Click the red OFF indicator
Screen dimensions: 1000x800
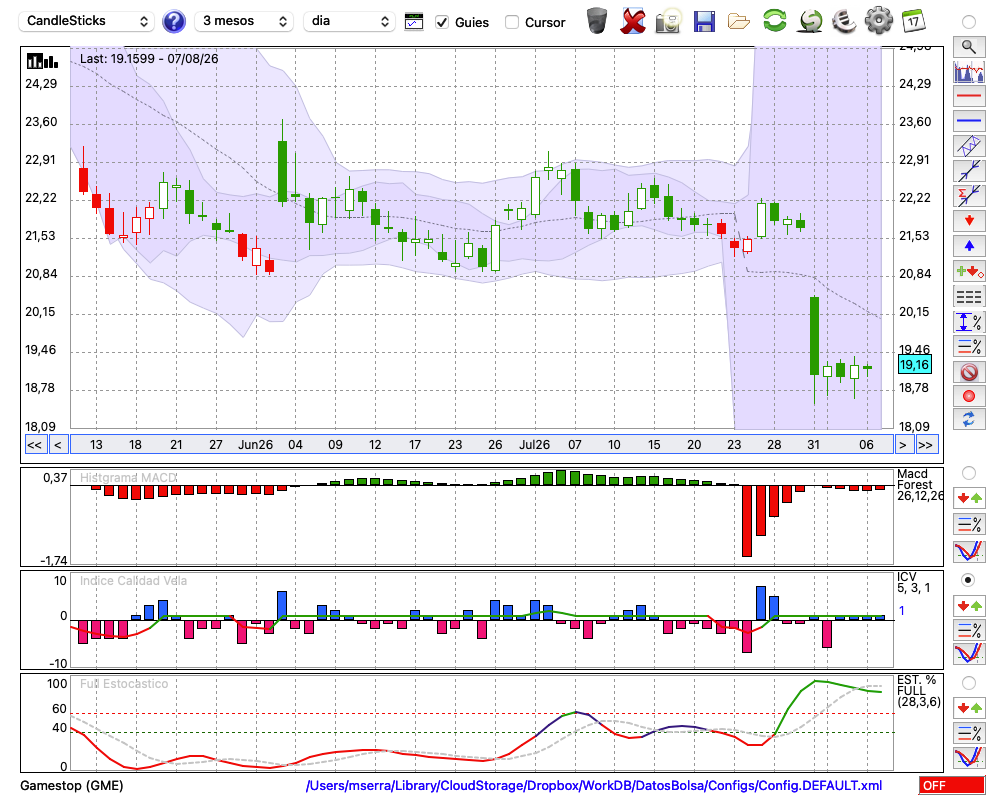[951, 785]
